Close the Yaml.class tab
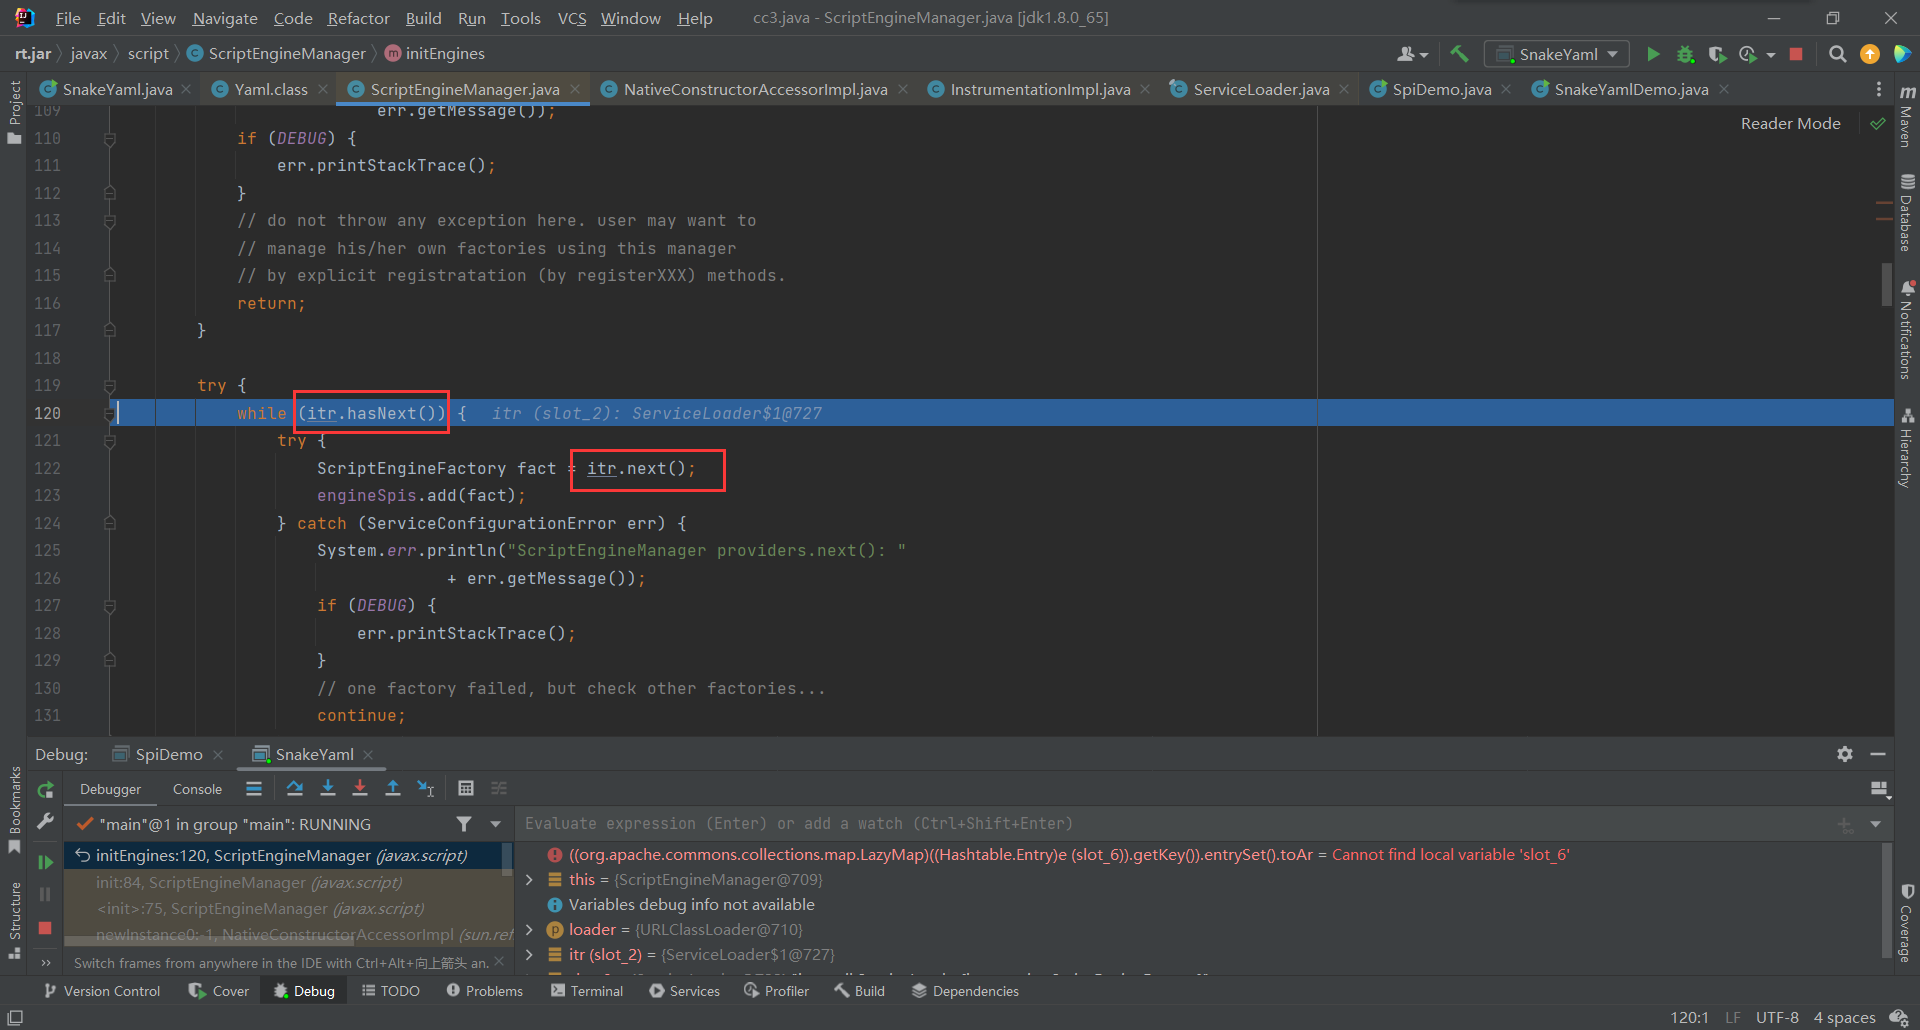 (323, 89)
